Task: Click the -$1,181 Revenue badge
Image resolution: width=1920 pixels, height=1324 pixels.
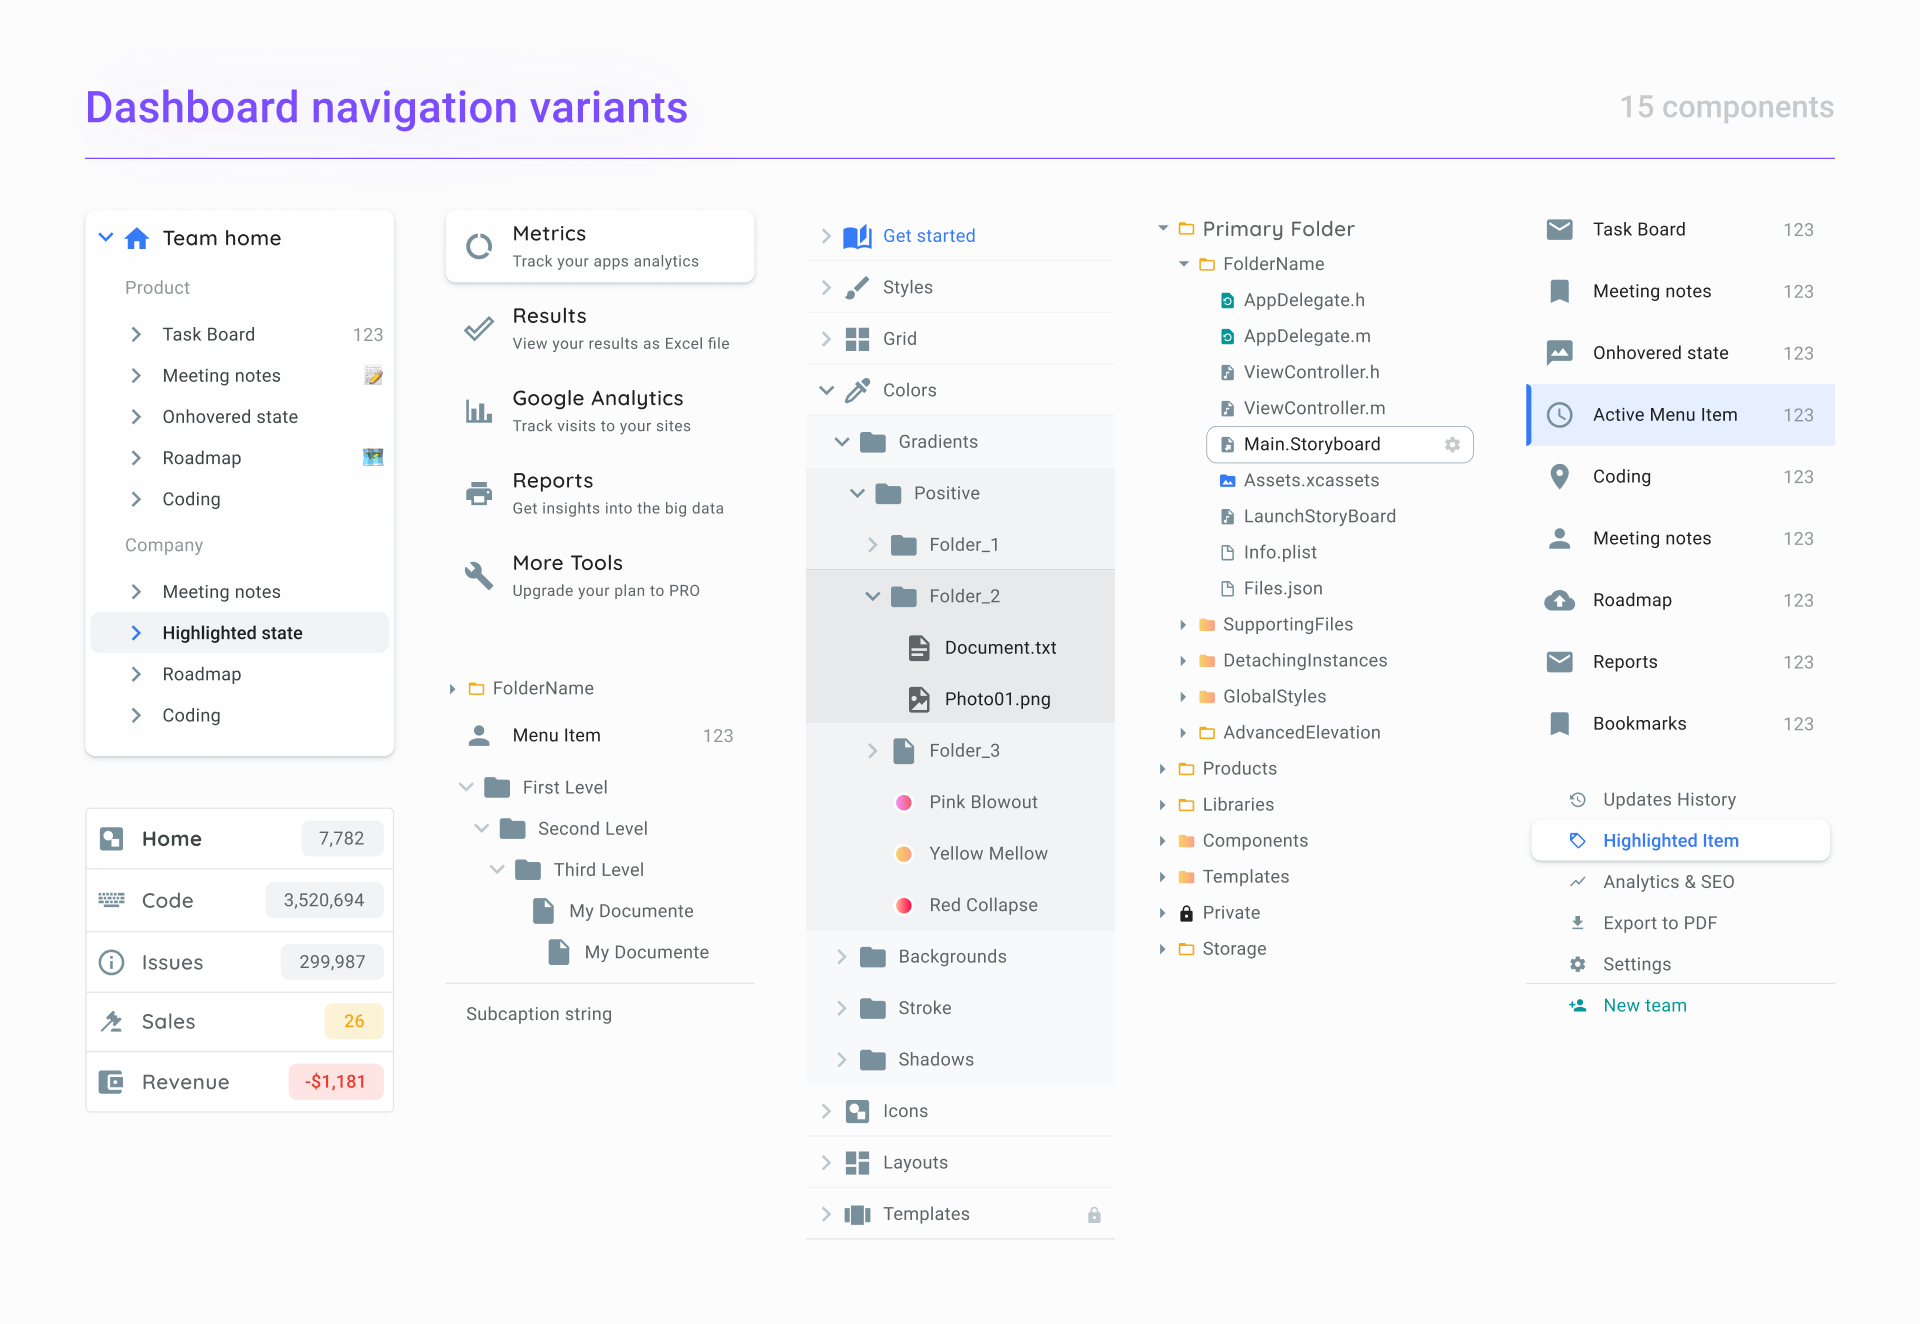Action: 336,1082
